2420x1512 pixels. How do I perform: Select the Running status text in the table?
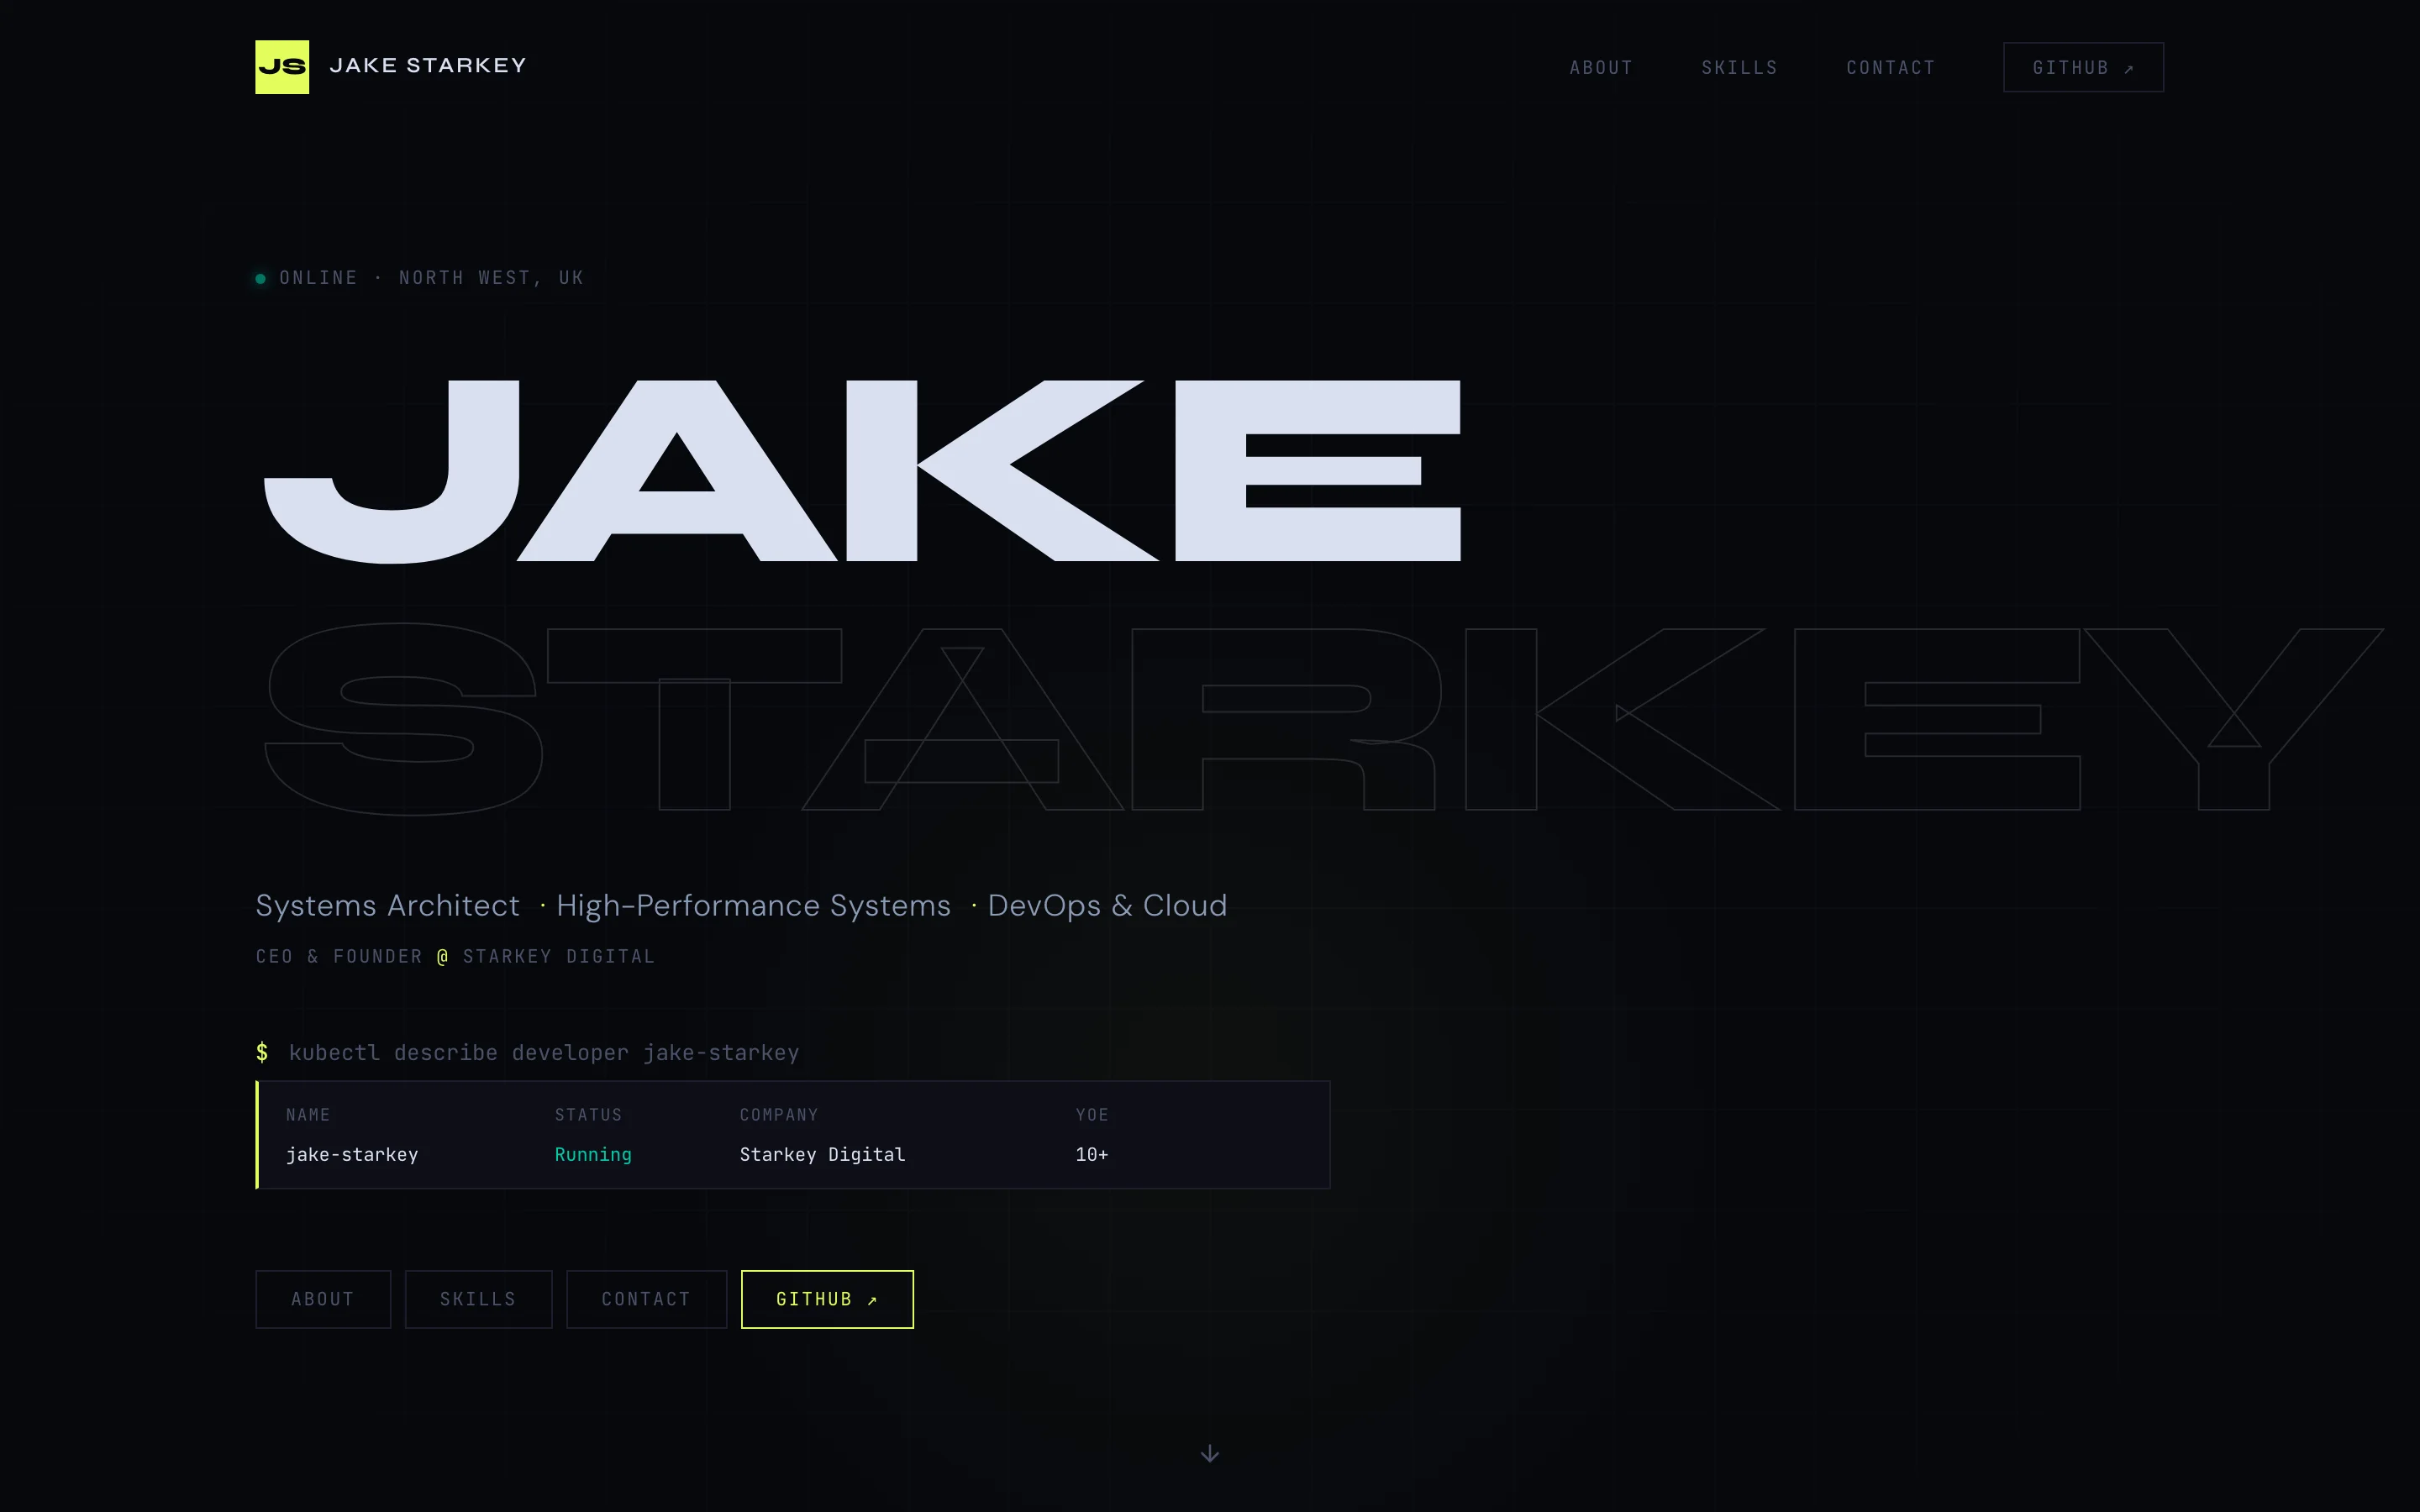point(592,1154)
